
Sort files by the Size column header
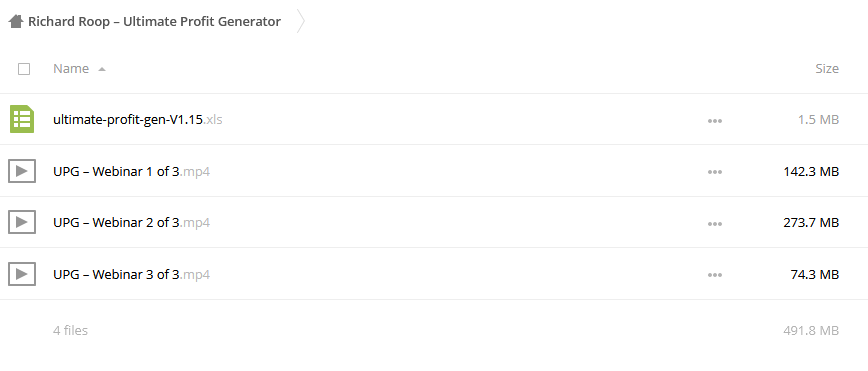tap(827, 68)
